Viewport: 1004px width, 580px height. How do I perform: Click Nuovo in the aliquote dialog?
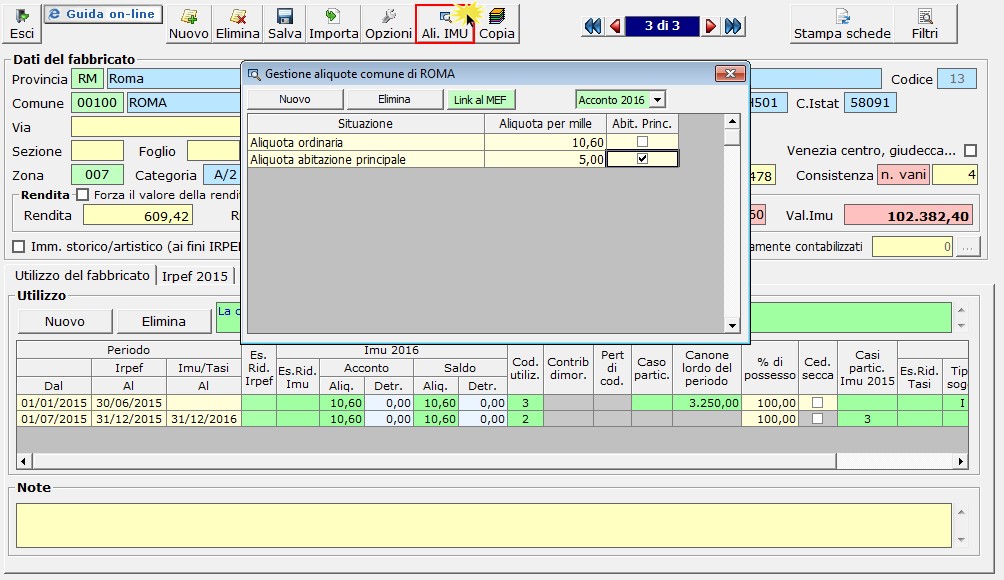coord(295,99)
